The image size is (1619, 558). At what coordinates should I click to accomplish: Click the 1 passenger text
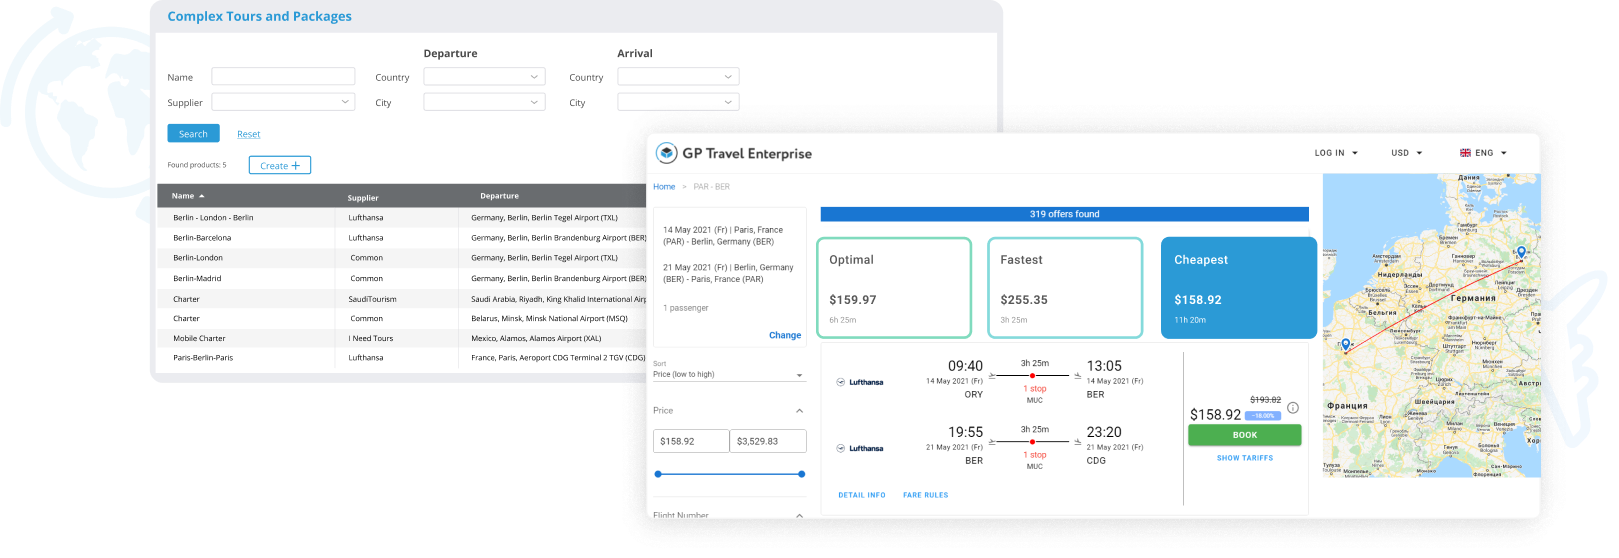(x=686, y=308)
